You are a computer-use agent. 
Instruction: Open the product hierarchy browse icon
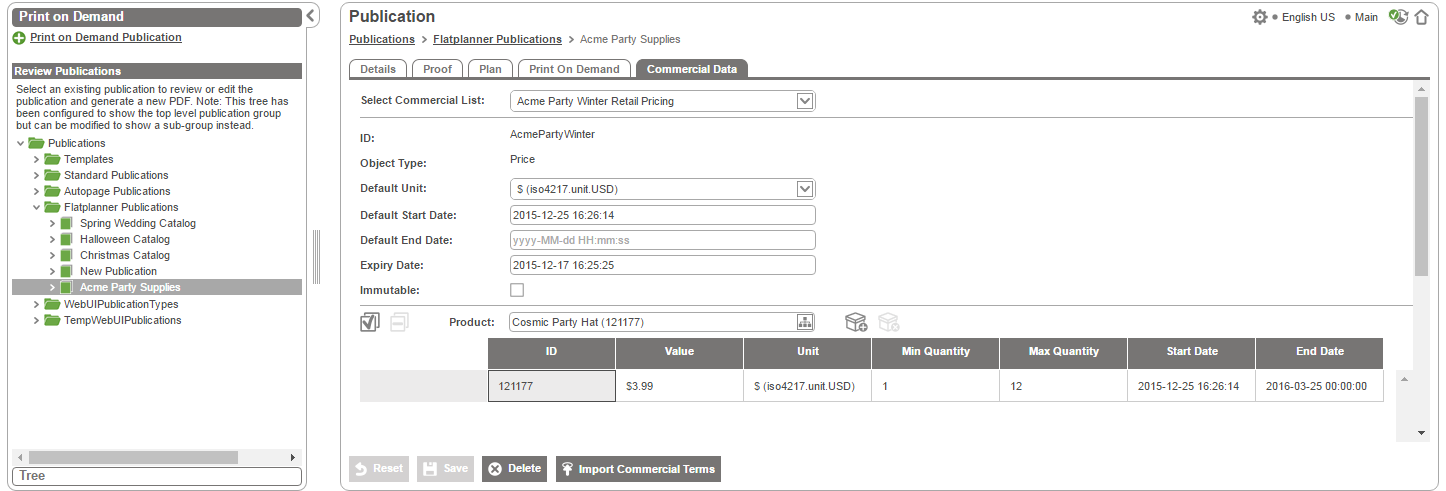(x=804, y=322)
